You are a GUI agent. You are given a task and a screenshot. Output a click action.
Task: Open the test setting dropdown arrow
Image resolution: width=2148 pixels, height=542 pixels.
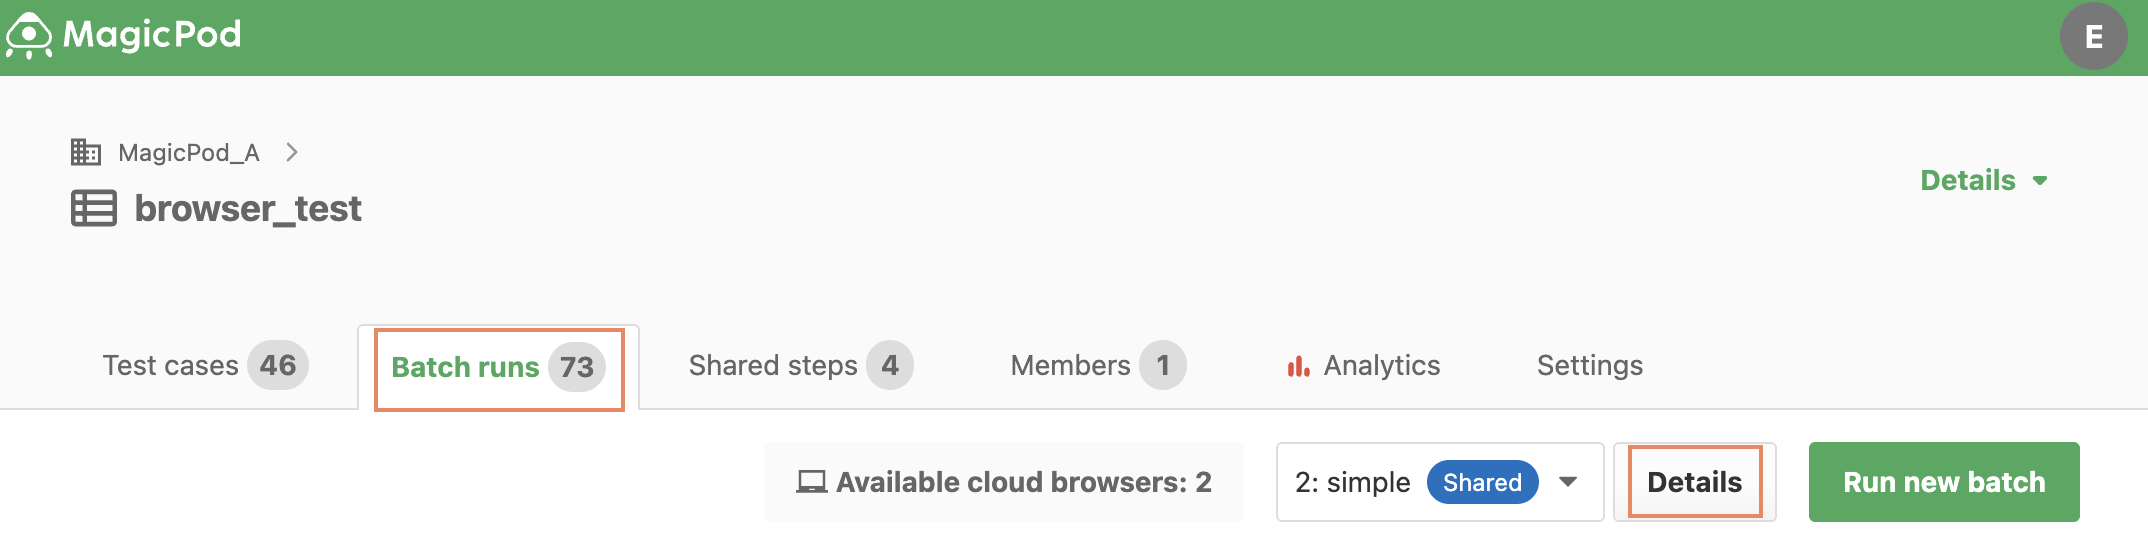point(1568,482)
